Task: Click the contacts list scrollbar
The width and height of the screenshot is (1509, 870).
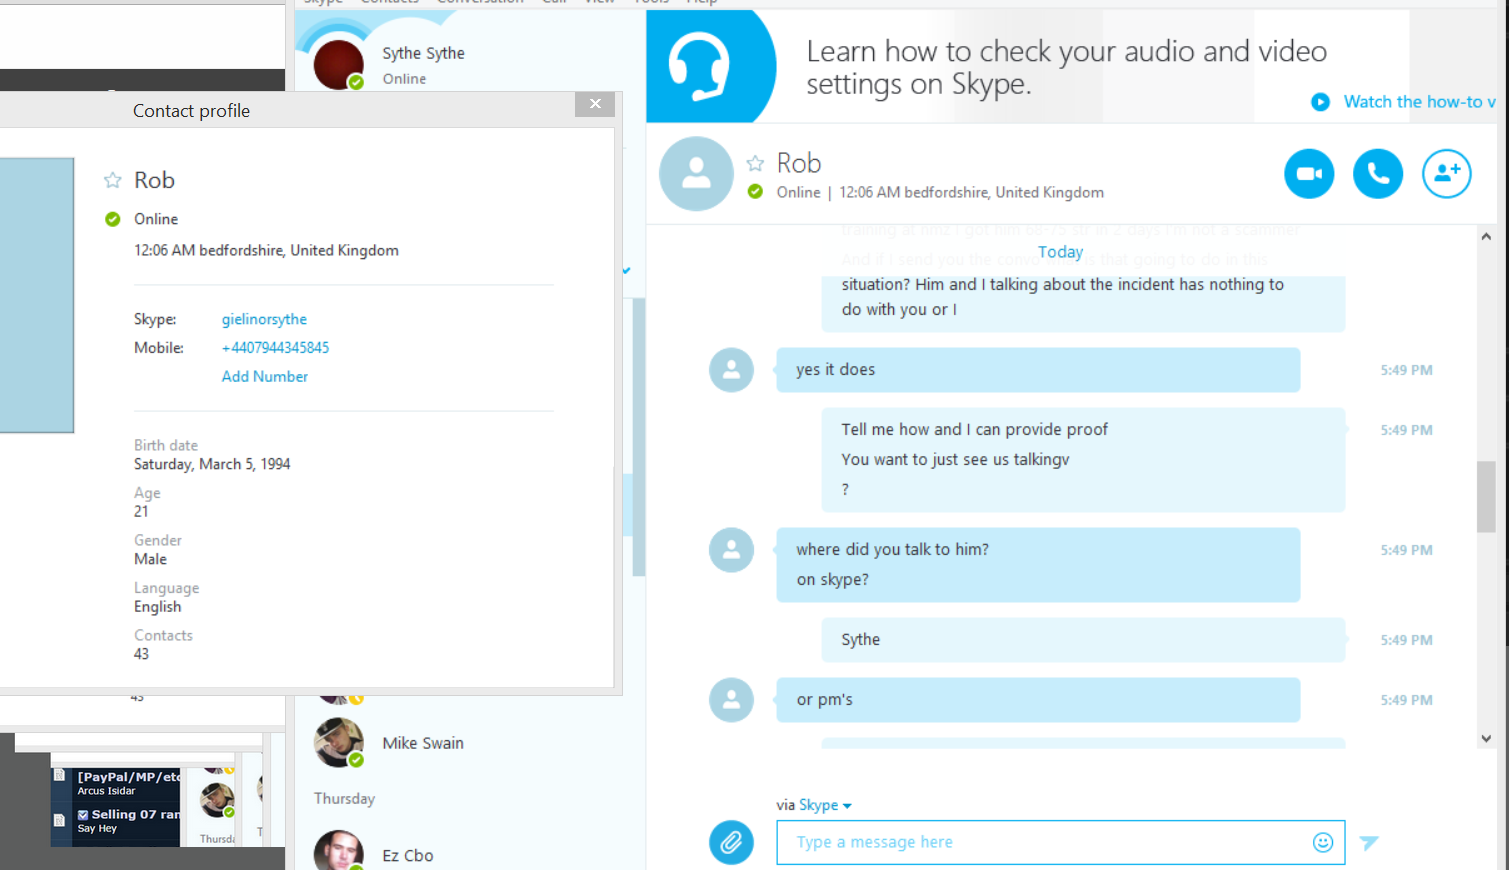Action: pos(639,437)
